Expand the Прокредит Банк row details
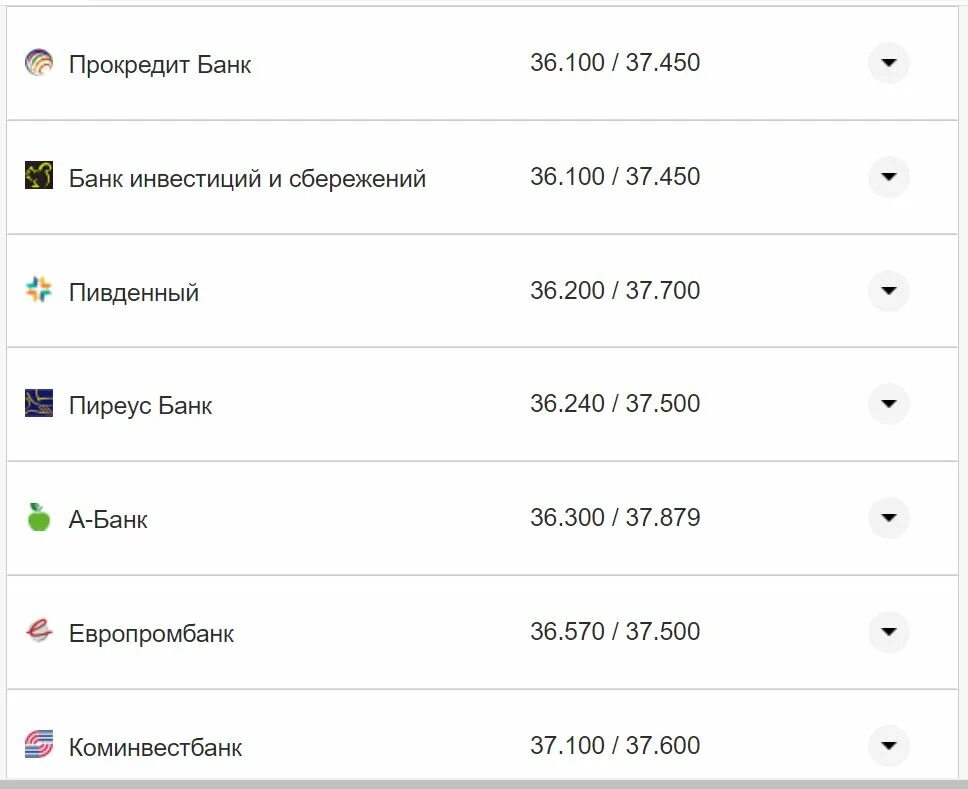Viewport: 968px width, 789px height. tap(888, 62)
